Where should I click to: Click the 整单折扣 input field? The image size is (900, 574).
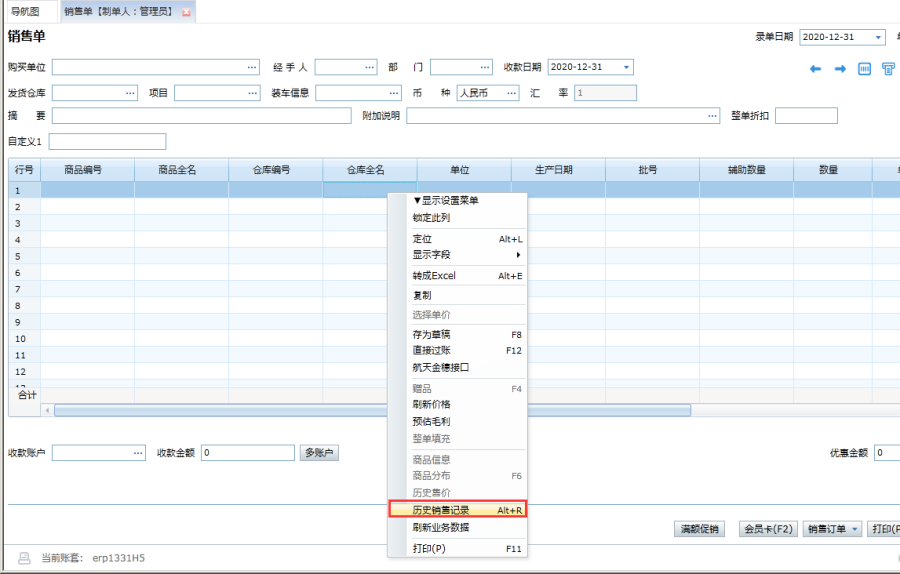(805, 116)
